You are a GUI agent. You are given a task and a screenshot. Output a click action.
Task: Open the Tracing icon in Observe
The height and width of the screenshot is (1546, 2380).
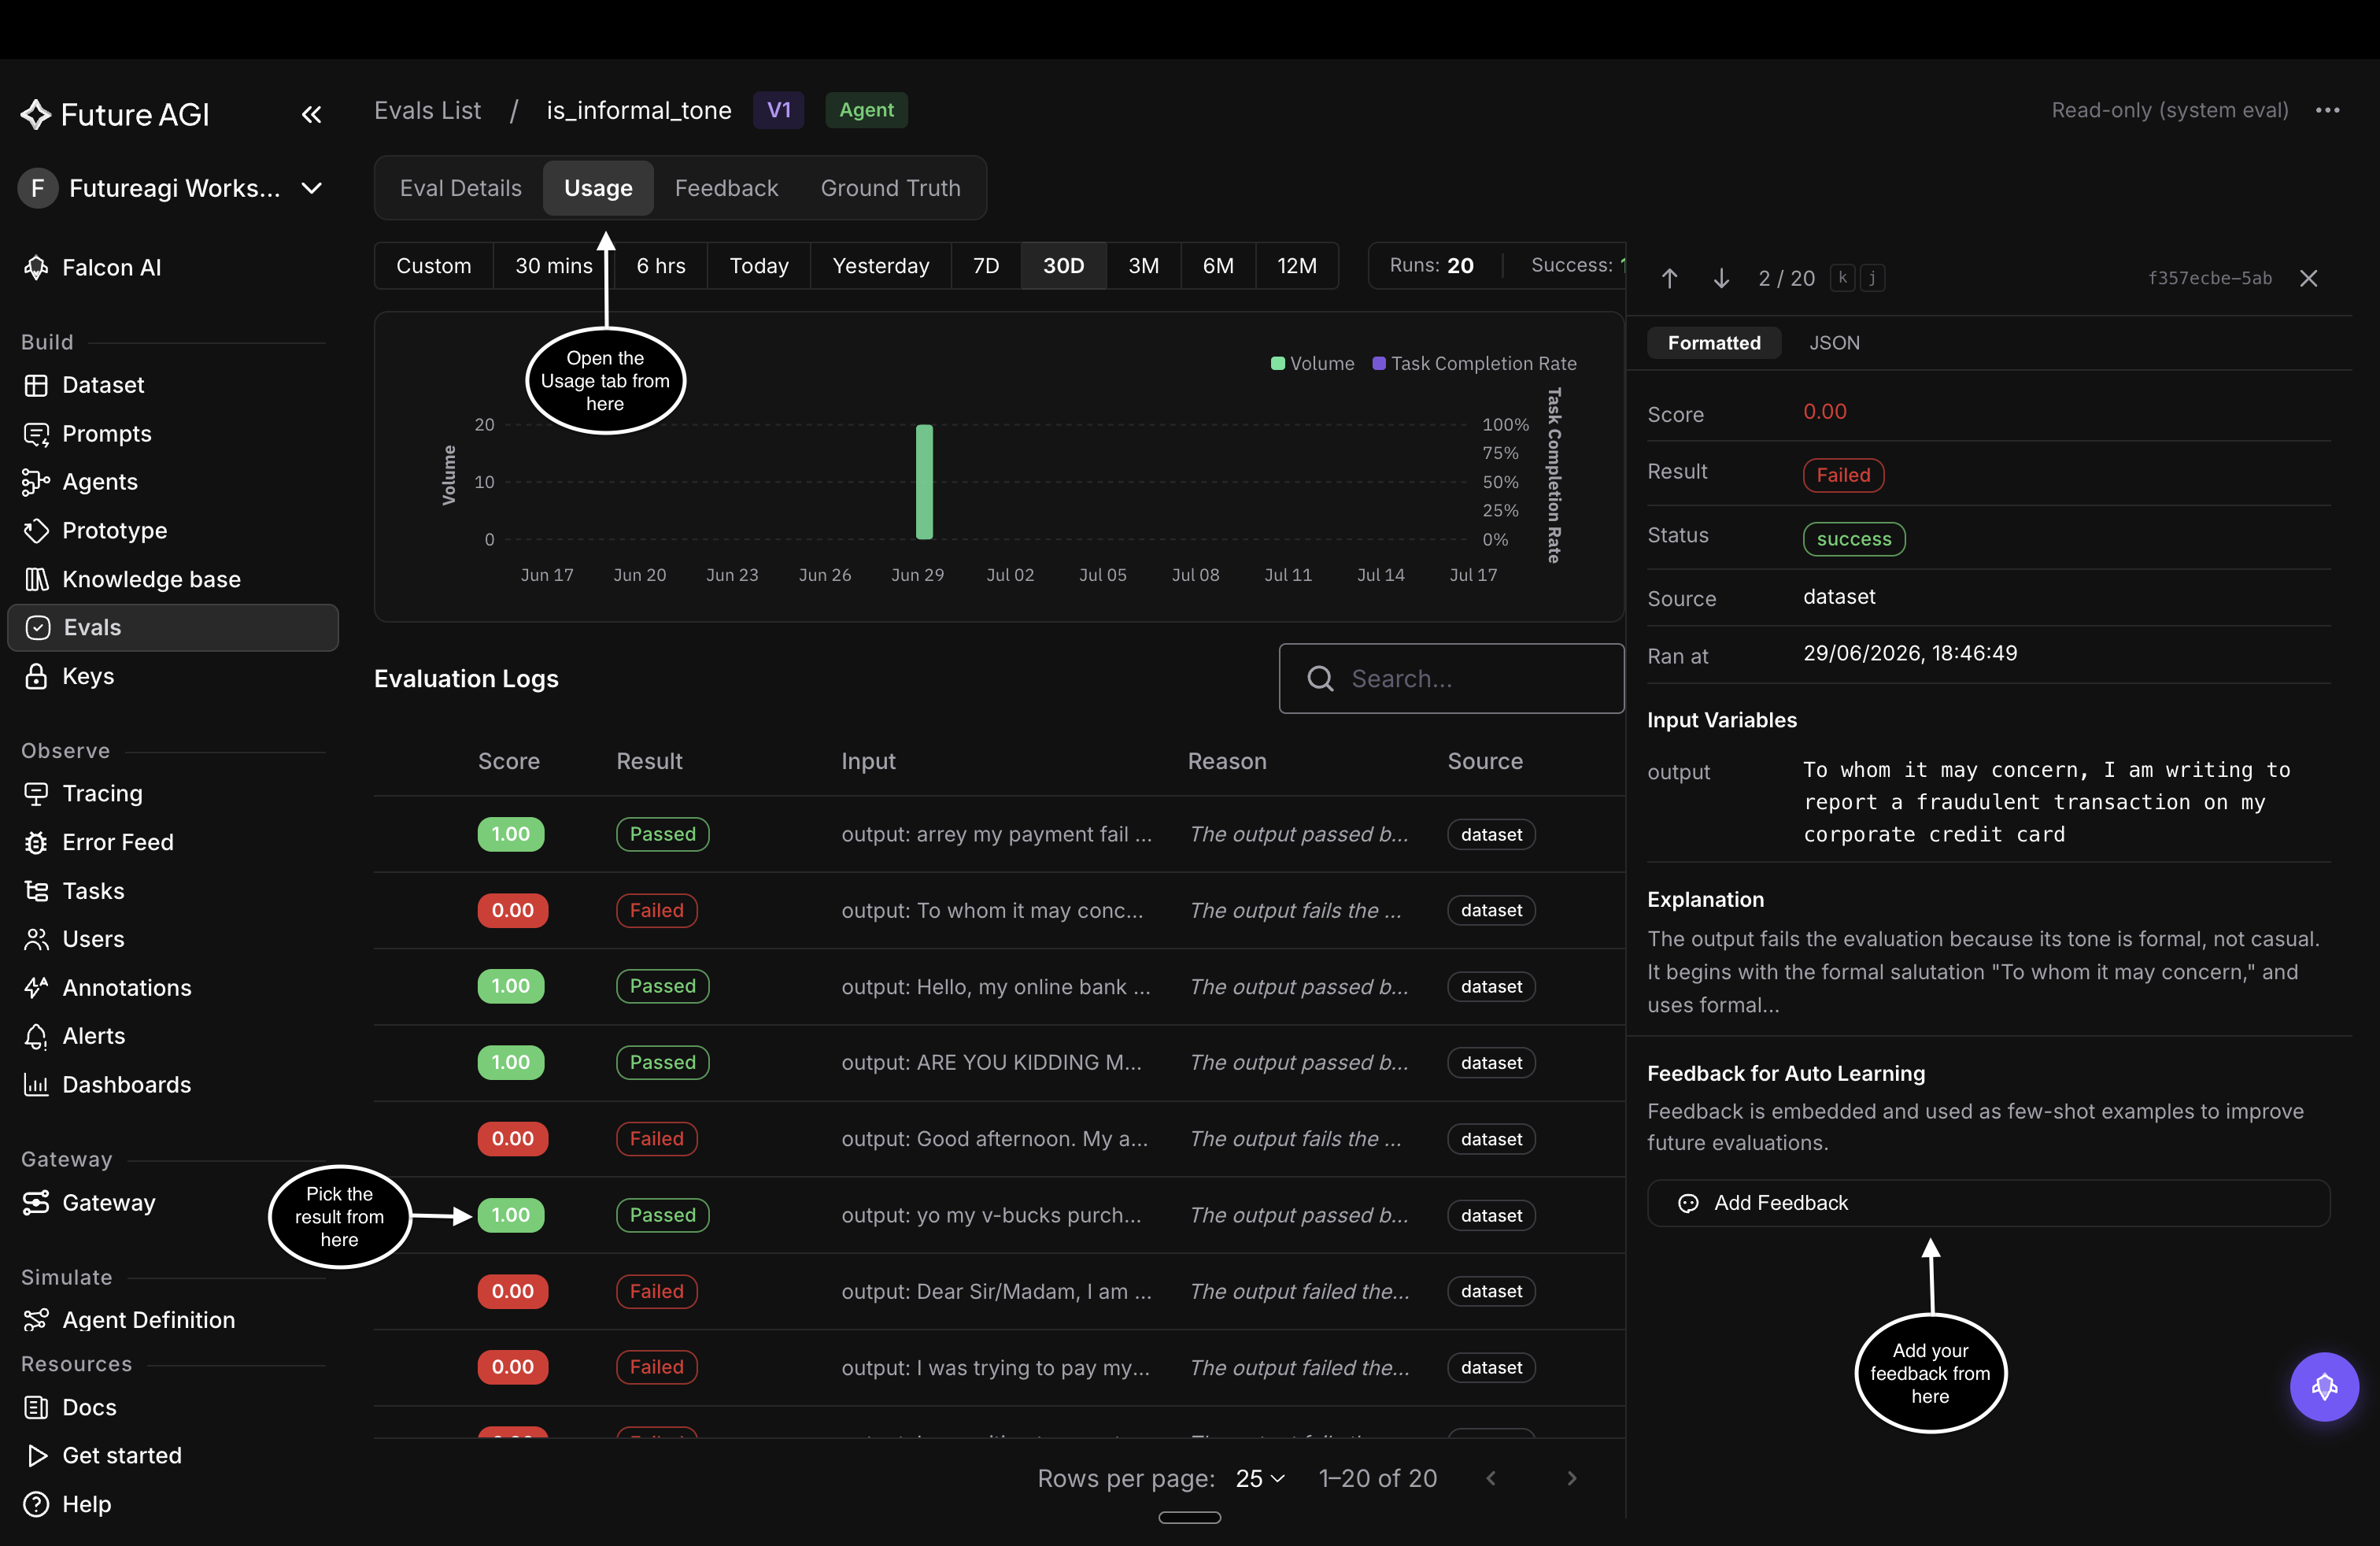(36, 794)
